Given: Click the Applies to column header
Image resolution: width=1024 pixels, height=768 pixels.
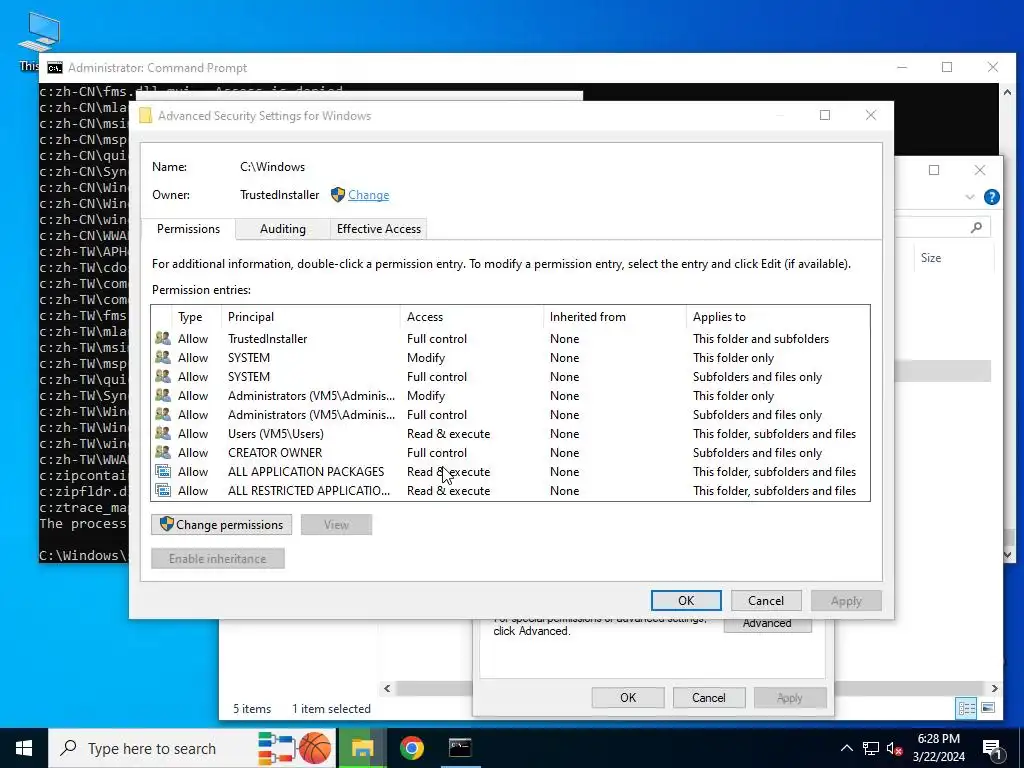Looking at the screenshot, I should click(778, 317).
